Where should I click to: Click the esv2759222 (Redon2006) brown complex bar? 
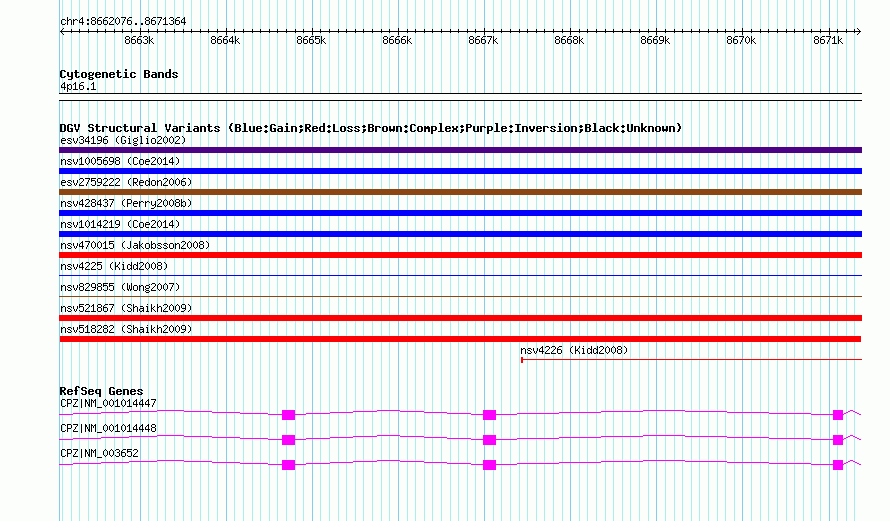(460, 192)
